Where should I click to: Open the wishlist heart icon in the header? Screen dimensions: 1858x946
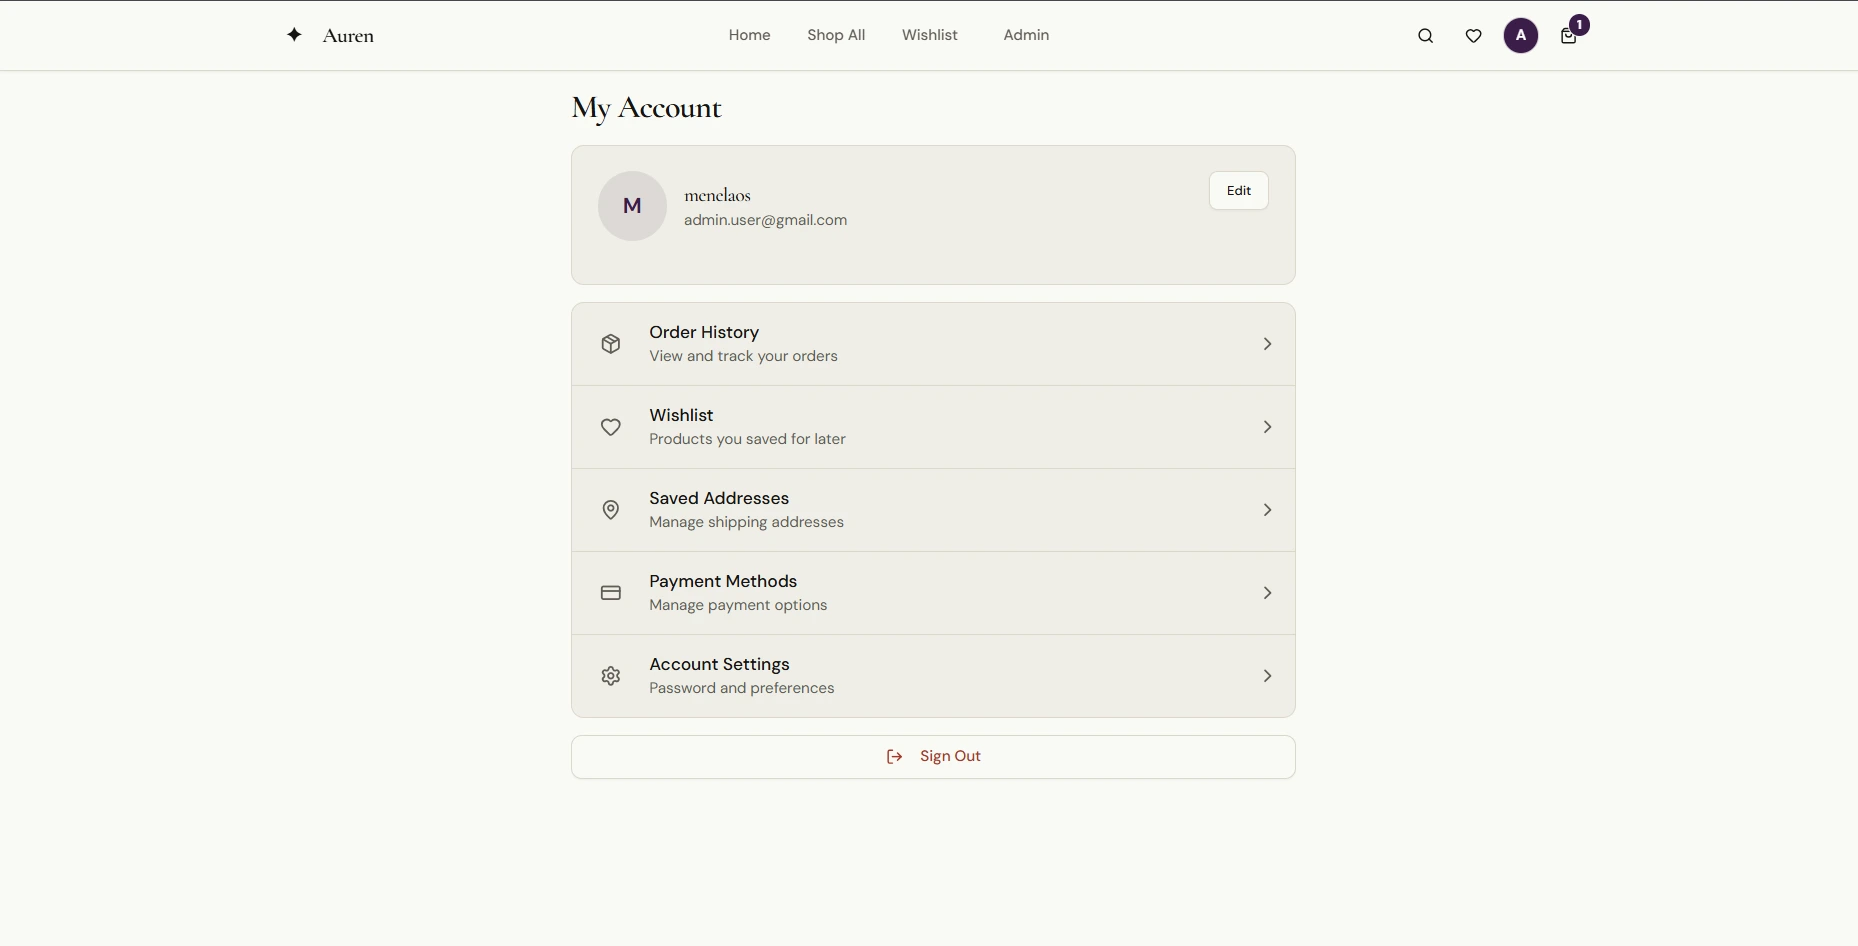[1473, 35]
